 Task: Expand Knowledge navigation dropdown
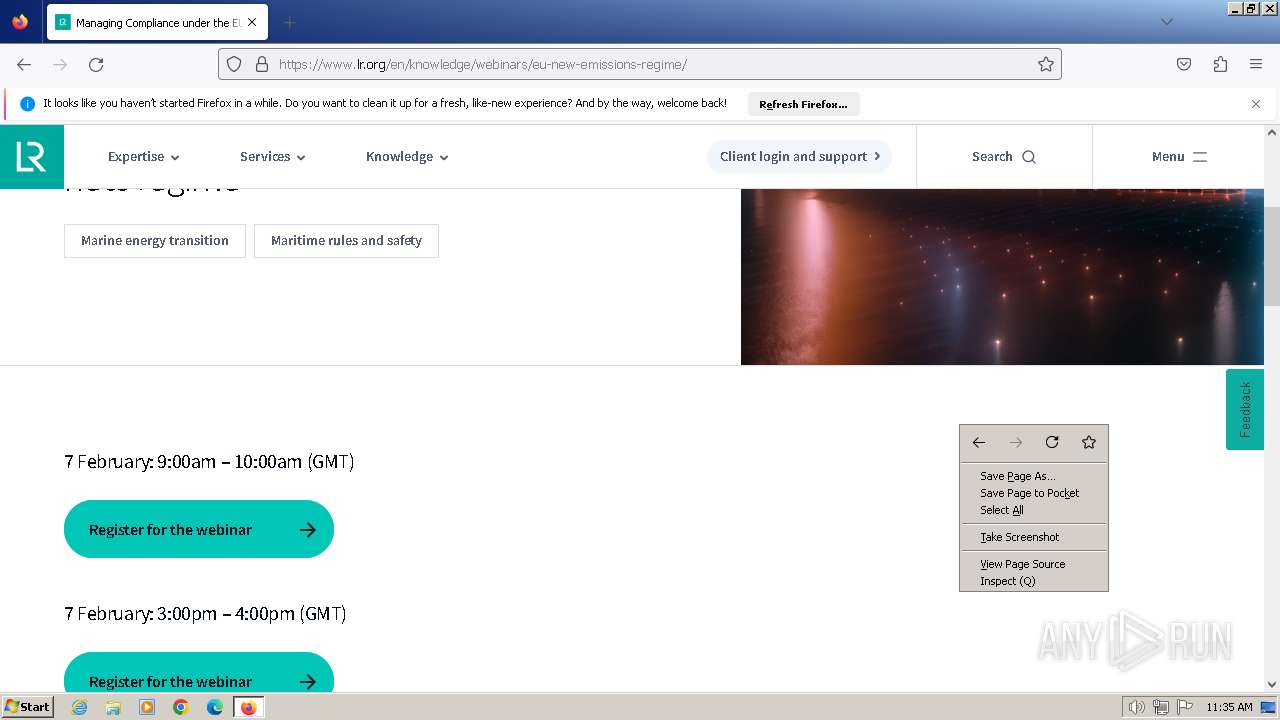click(x=407, y=157)
